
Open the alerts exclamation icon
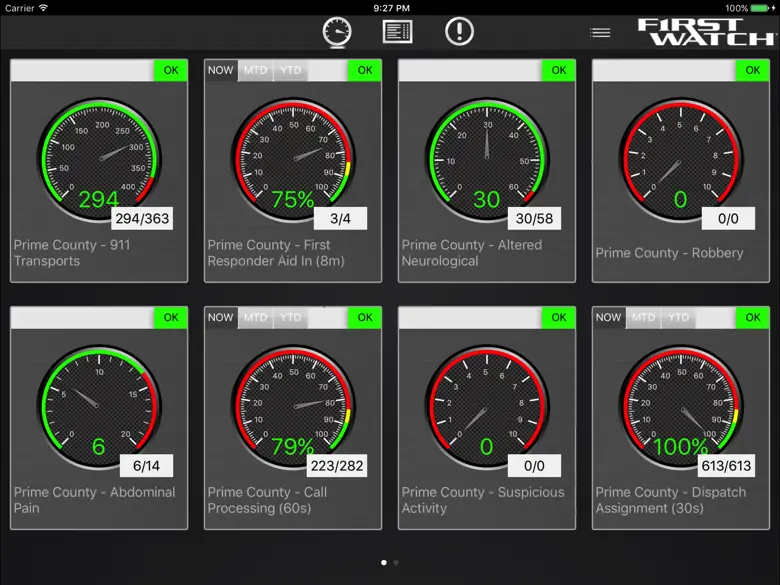pyautogui.click(x=459, y=31)
